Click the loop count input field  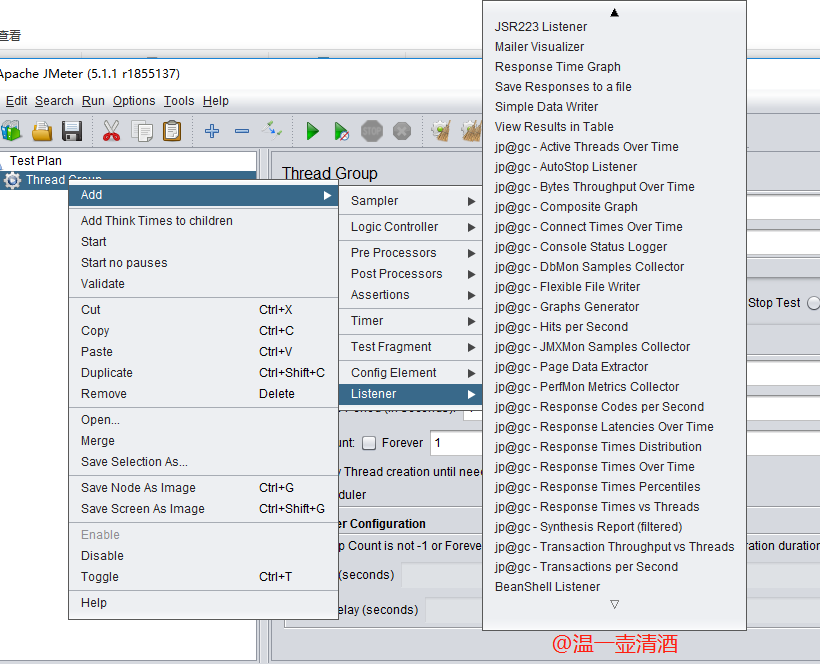[456, 443]
